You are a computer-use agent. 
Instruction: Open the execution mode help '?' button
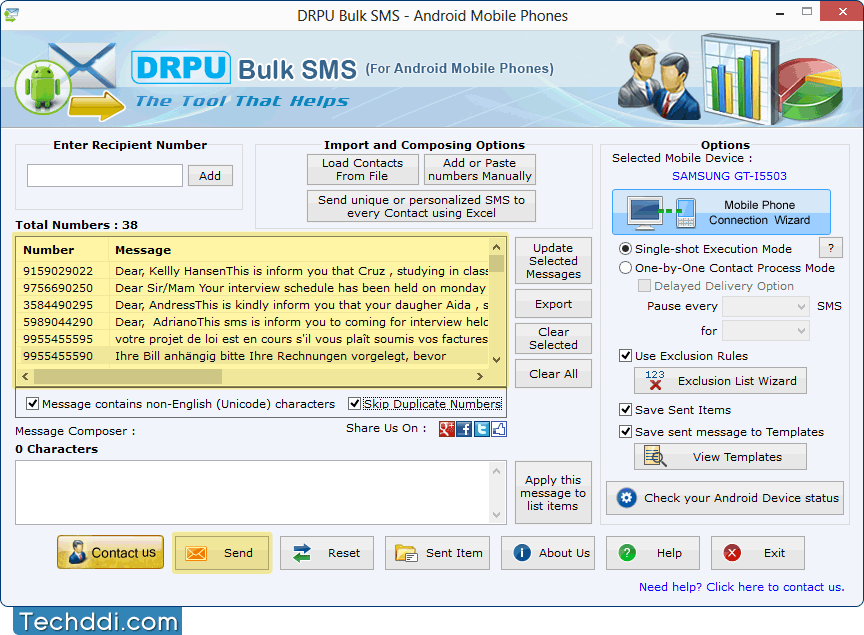point(831,248)
